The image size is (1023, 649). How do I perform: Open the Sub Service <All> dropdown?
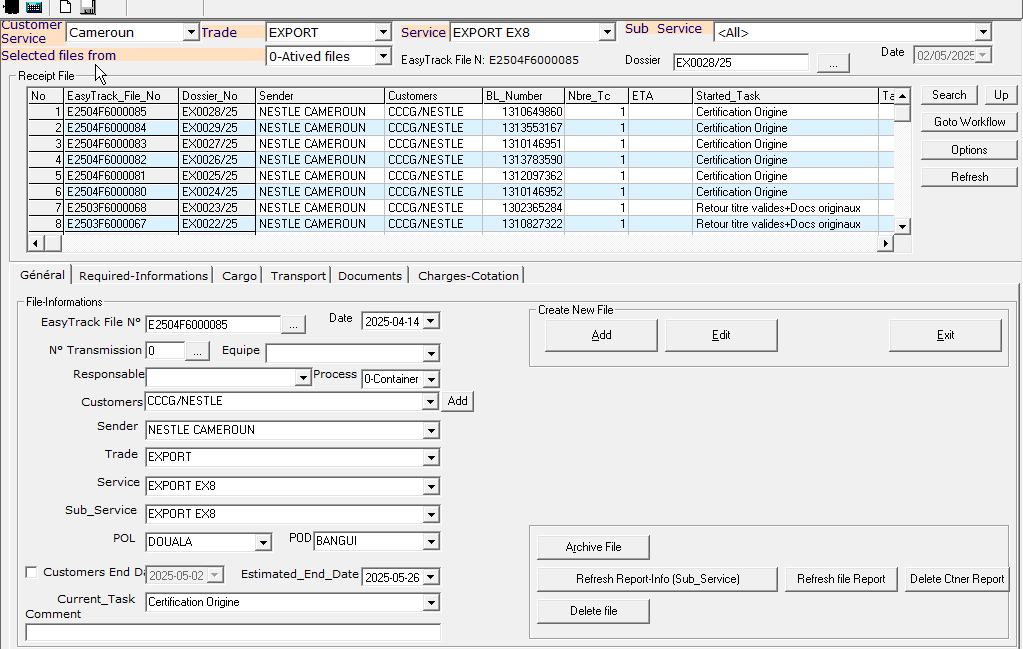coord(982,33)
